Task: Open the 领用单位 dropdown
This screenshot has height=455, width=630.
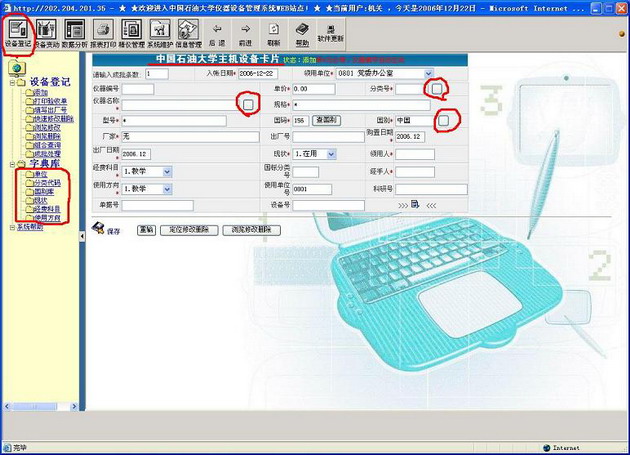Action: tap(429, 74)
